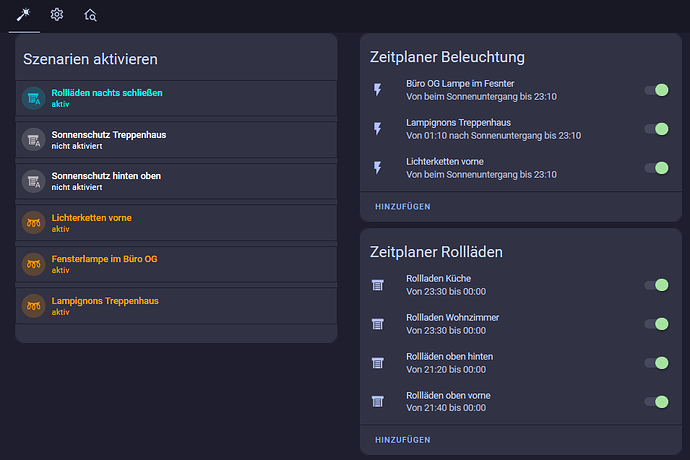Open the Büro OG Lampe im Fesnter entry
Image resolution: width=690 pixels, height=460 pixels.
[x=481, y=90]
